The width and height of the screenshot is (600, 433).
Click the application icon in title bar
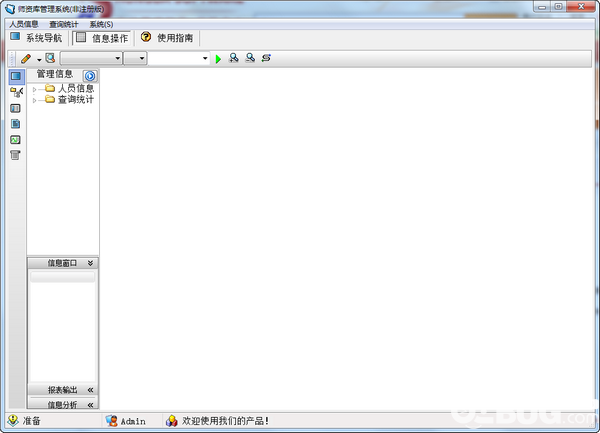coord(10,8)
